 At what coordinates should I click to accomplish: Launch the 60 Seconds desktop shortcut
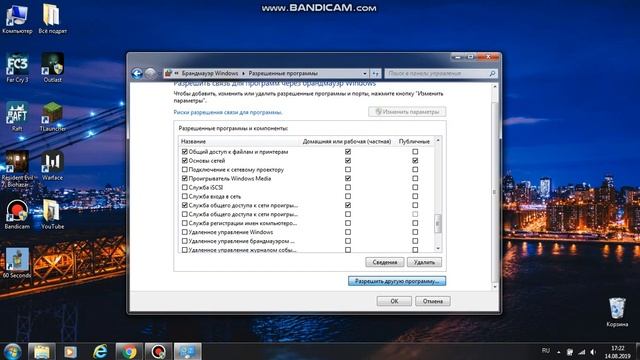tap(17, 264)
